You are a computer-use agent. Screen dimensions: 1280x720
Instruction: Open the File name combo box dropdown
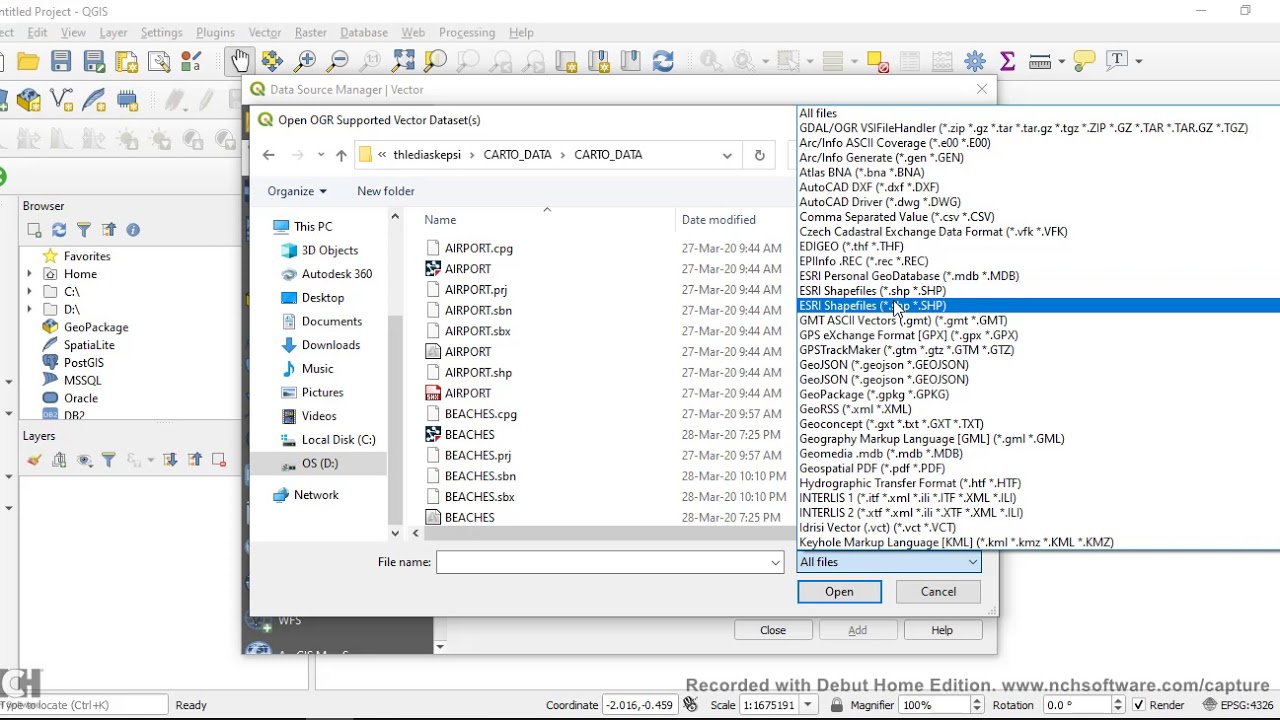pos(775,562)
